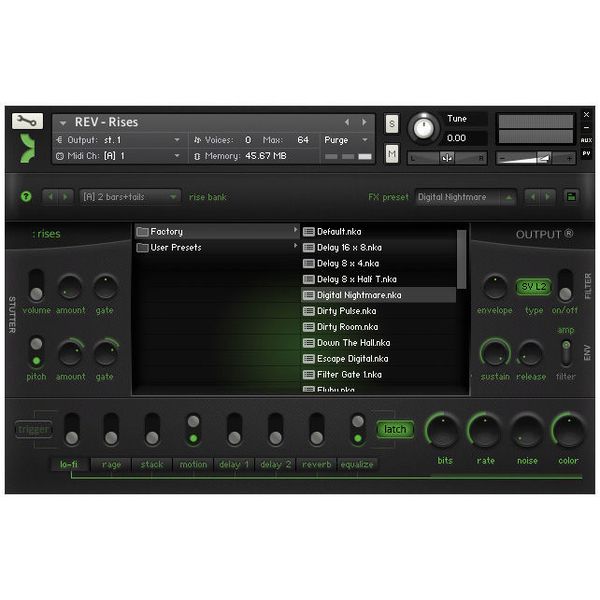Toggle the stutter volume switch
Image resolution: width=600 pixels, height=600 pixels.
(x=36, y=285)
